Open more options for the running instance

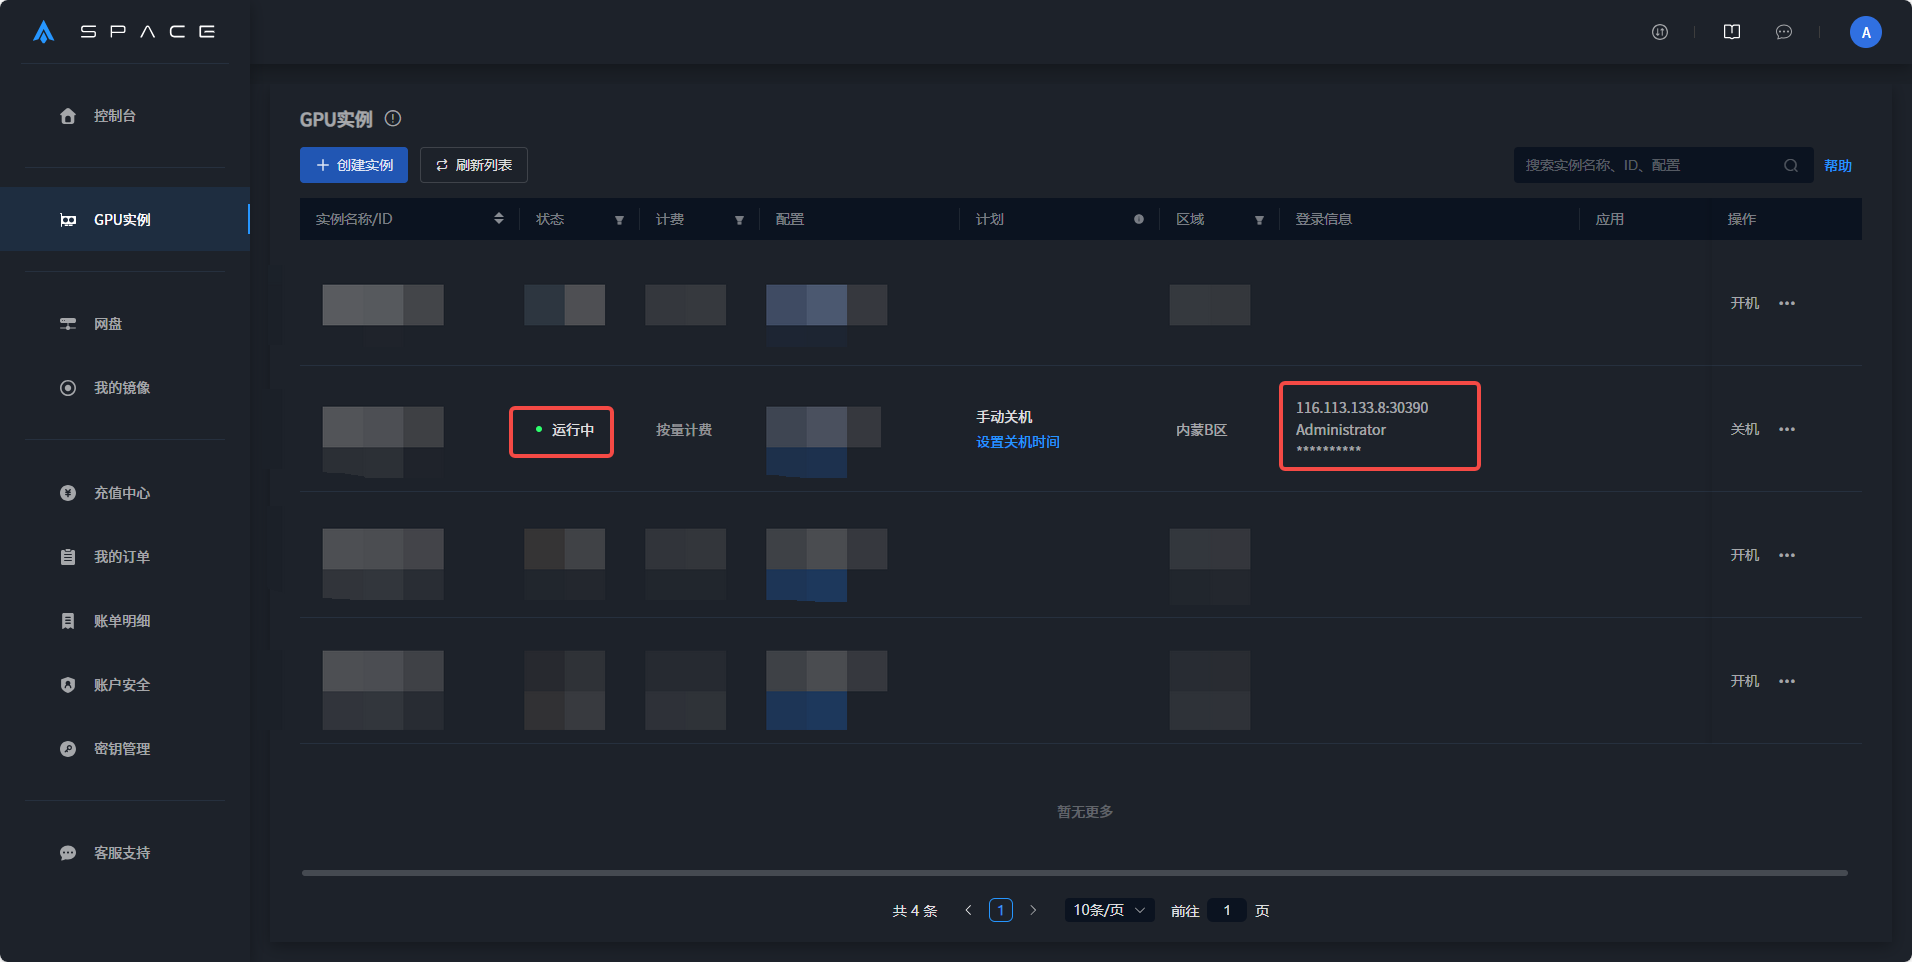(x=1787, y=430)
